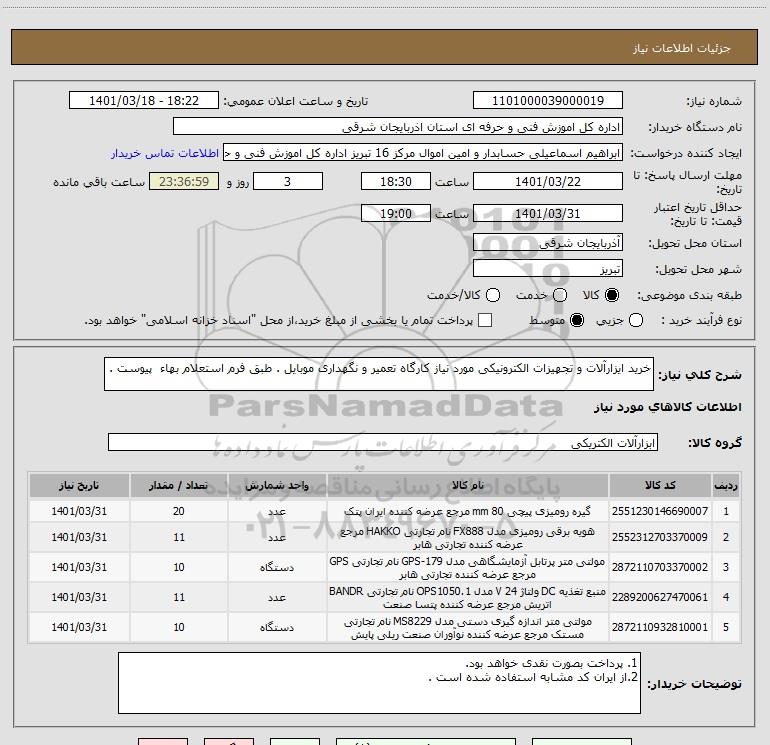Select product code 2551230146690007
770x745 pixels.
click(x=660, y=511)
